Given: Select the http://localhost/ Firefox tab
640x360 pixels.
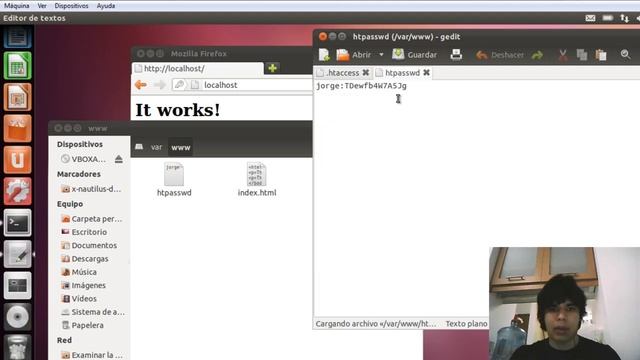Looking at the screenshot, I should [198, 69].
